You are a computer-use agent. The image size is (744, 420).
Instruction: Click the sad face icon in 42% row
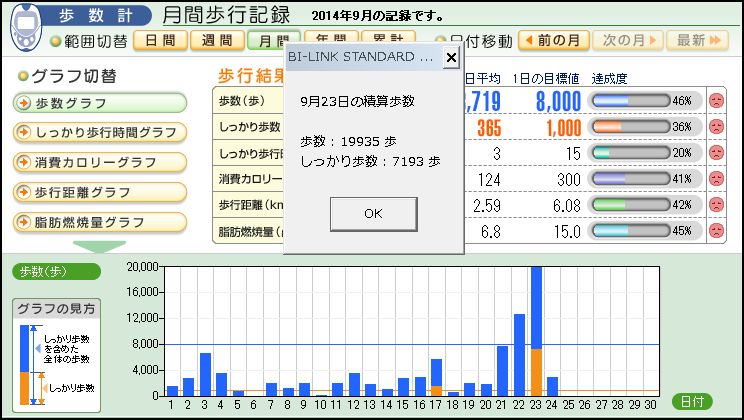pos(716,205)
